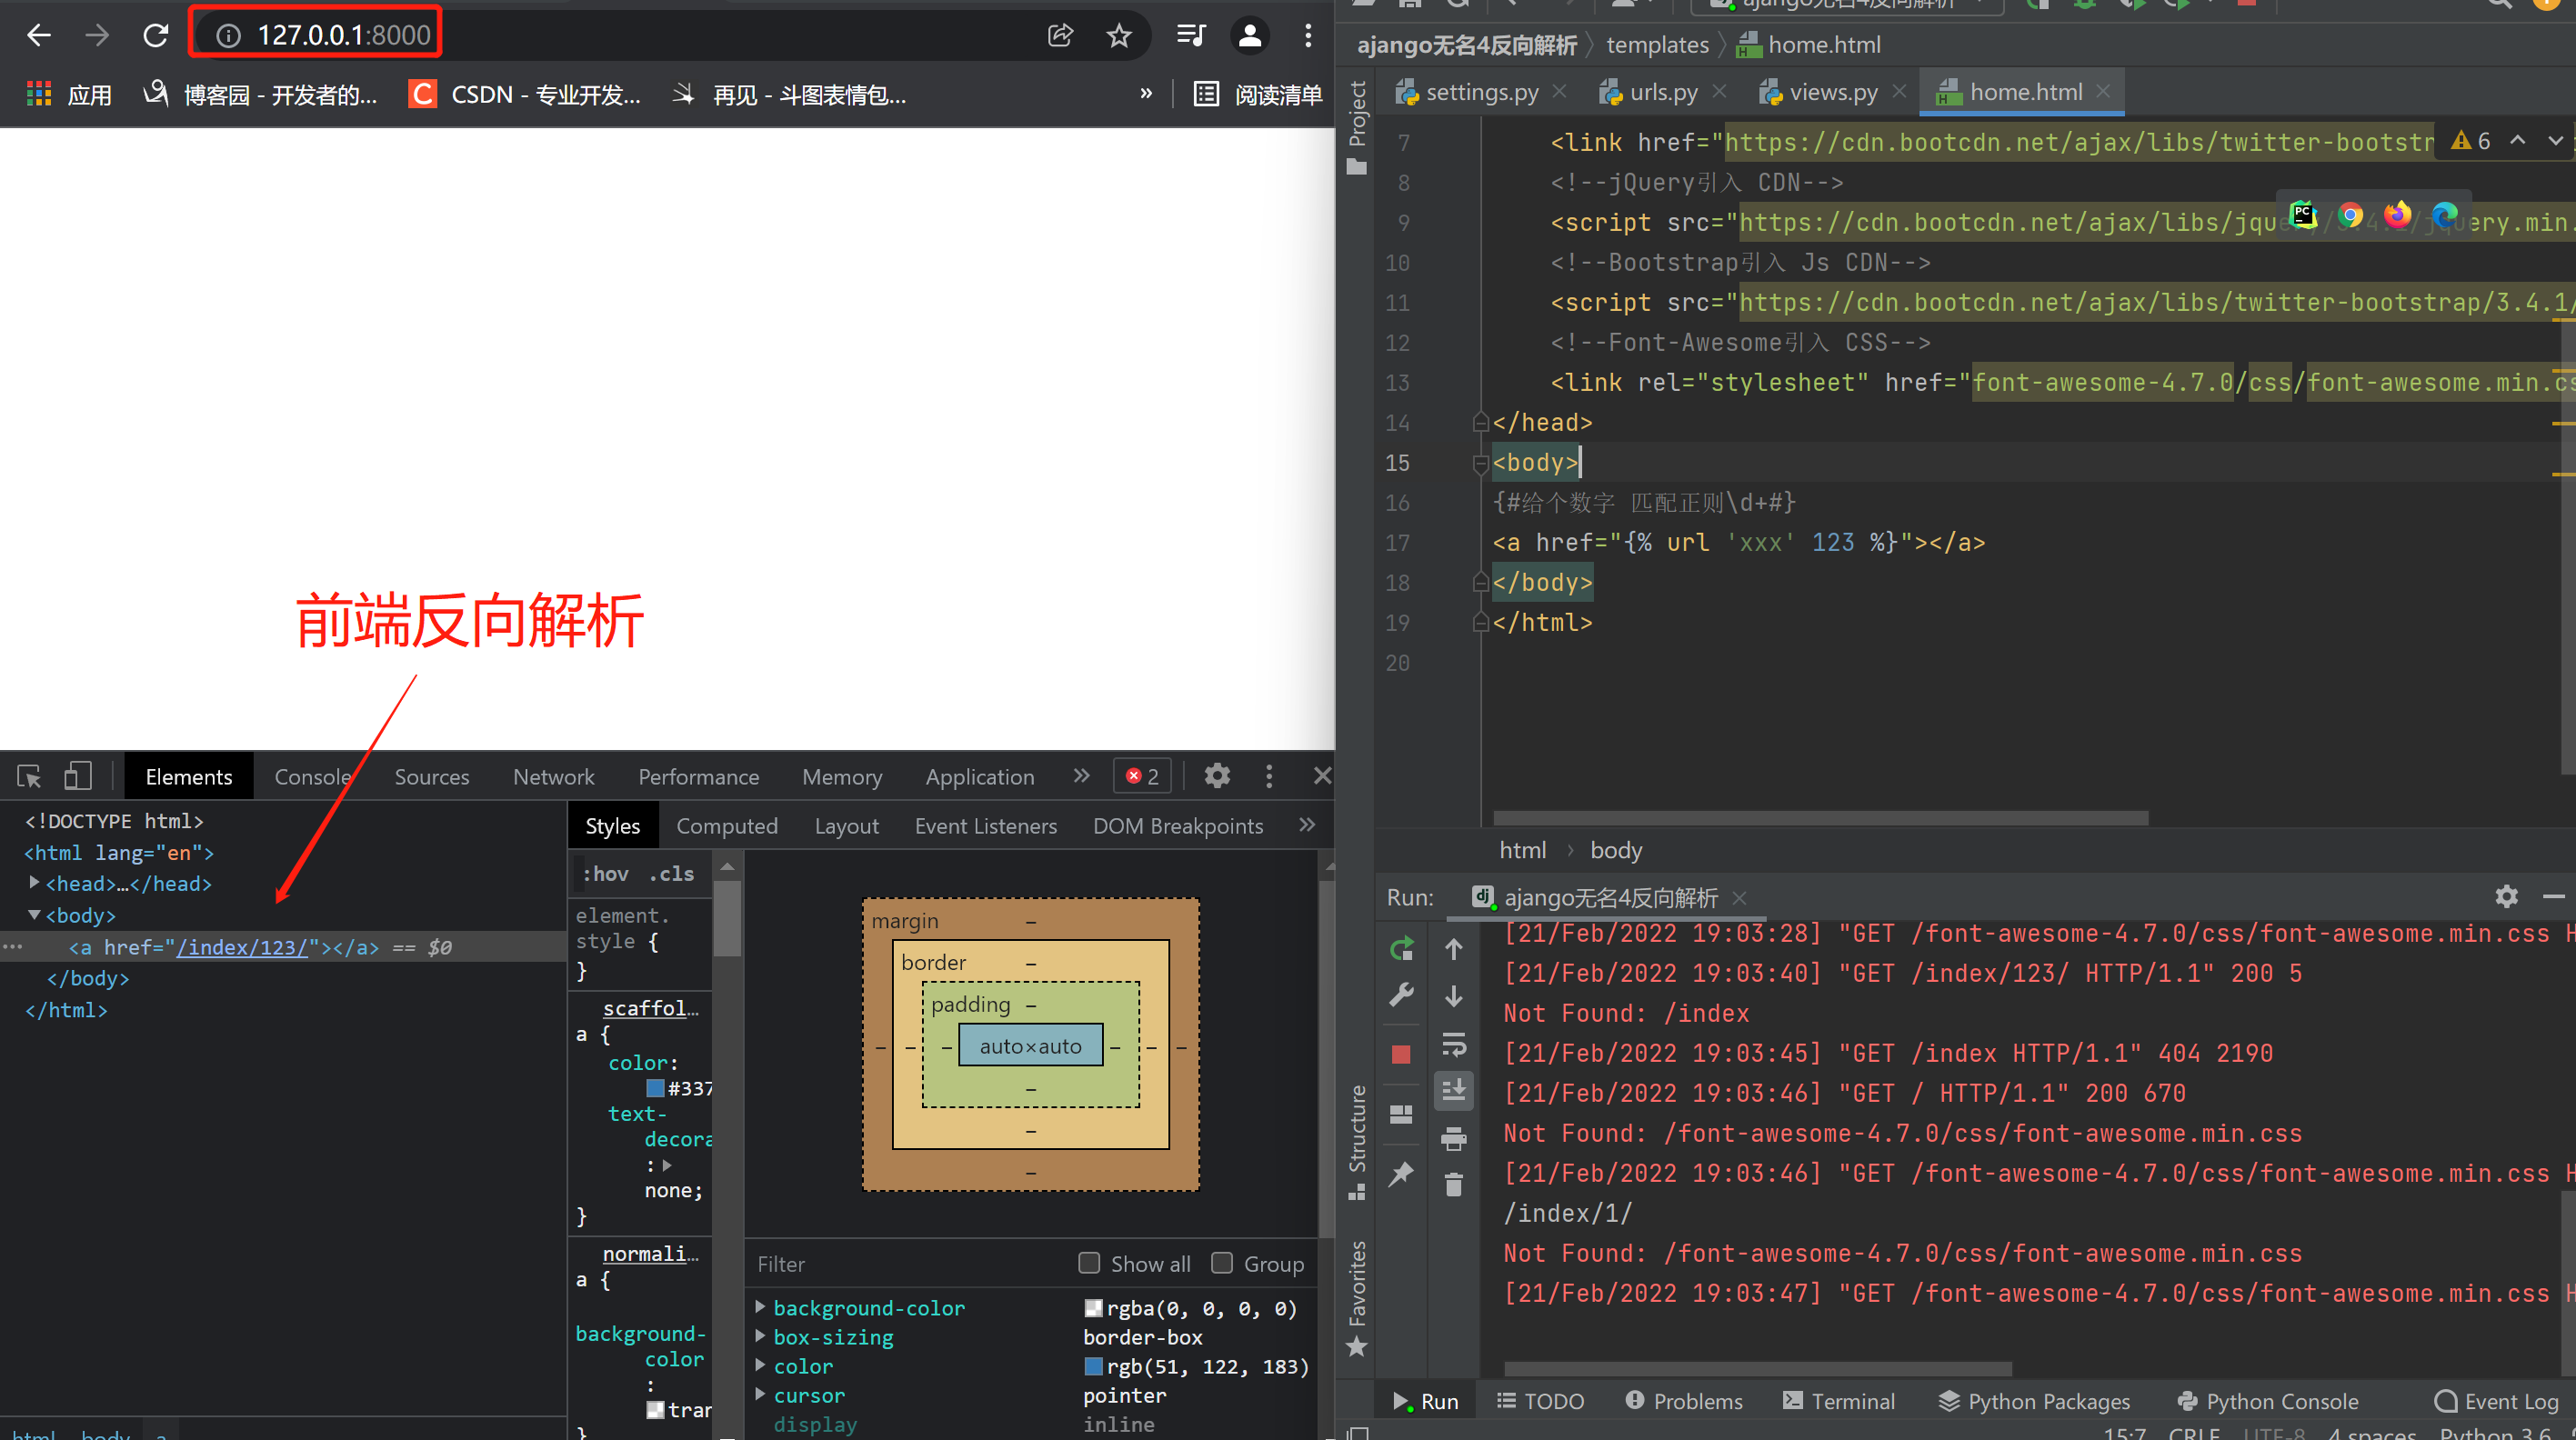The image size is (2576, 1440).
Task: Switch to urls.py editor tab
Action: (1663, 92)
